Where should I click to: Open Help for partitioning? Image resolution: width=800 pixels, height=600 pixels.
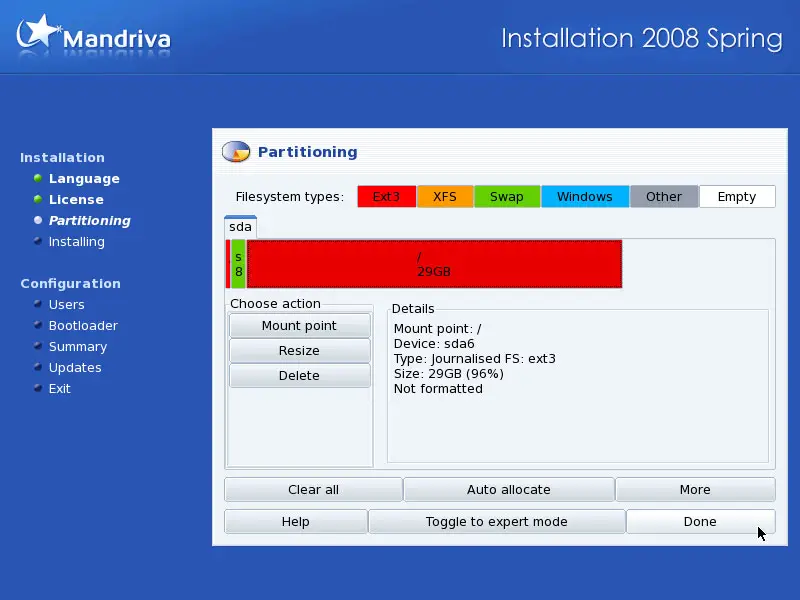click(x=295, y=521)
